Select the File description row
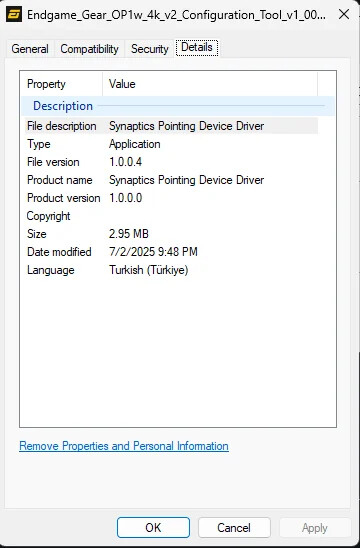 171,126
